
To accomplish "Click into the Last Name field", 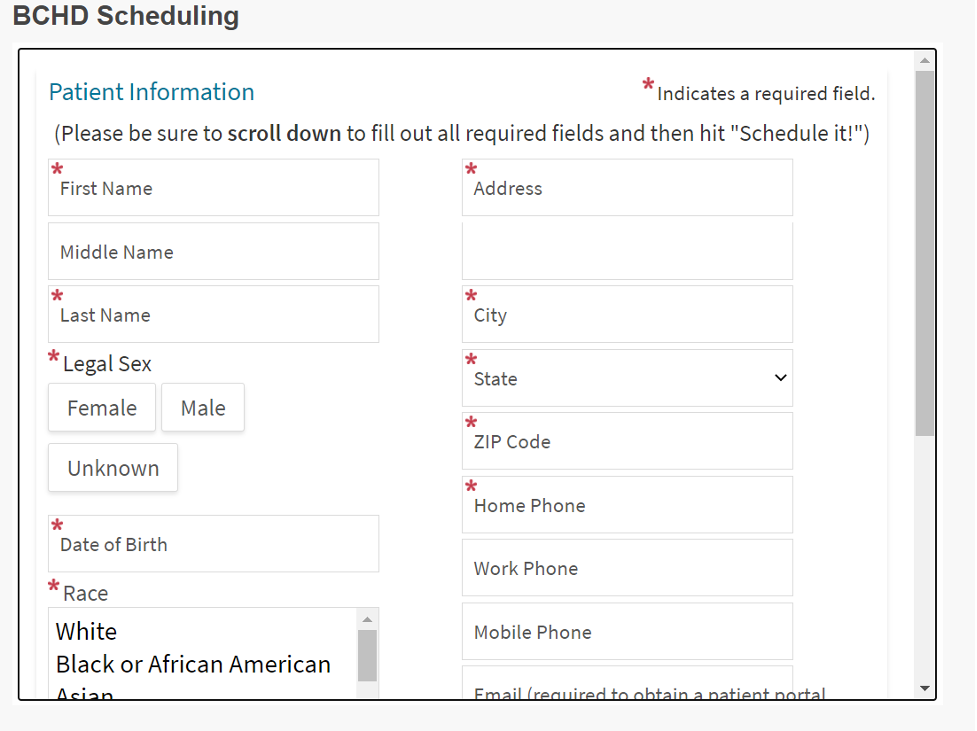I will [213, 315].
